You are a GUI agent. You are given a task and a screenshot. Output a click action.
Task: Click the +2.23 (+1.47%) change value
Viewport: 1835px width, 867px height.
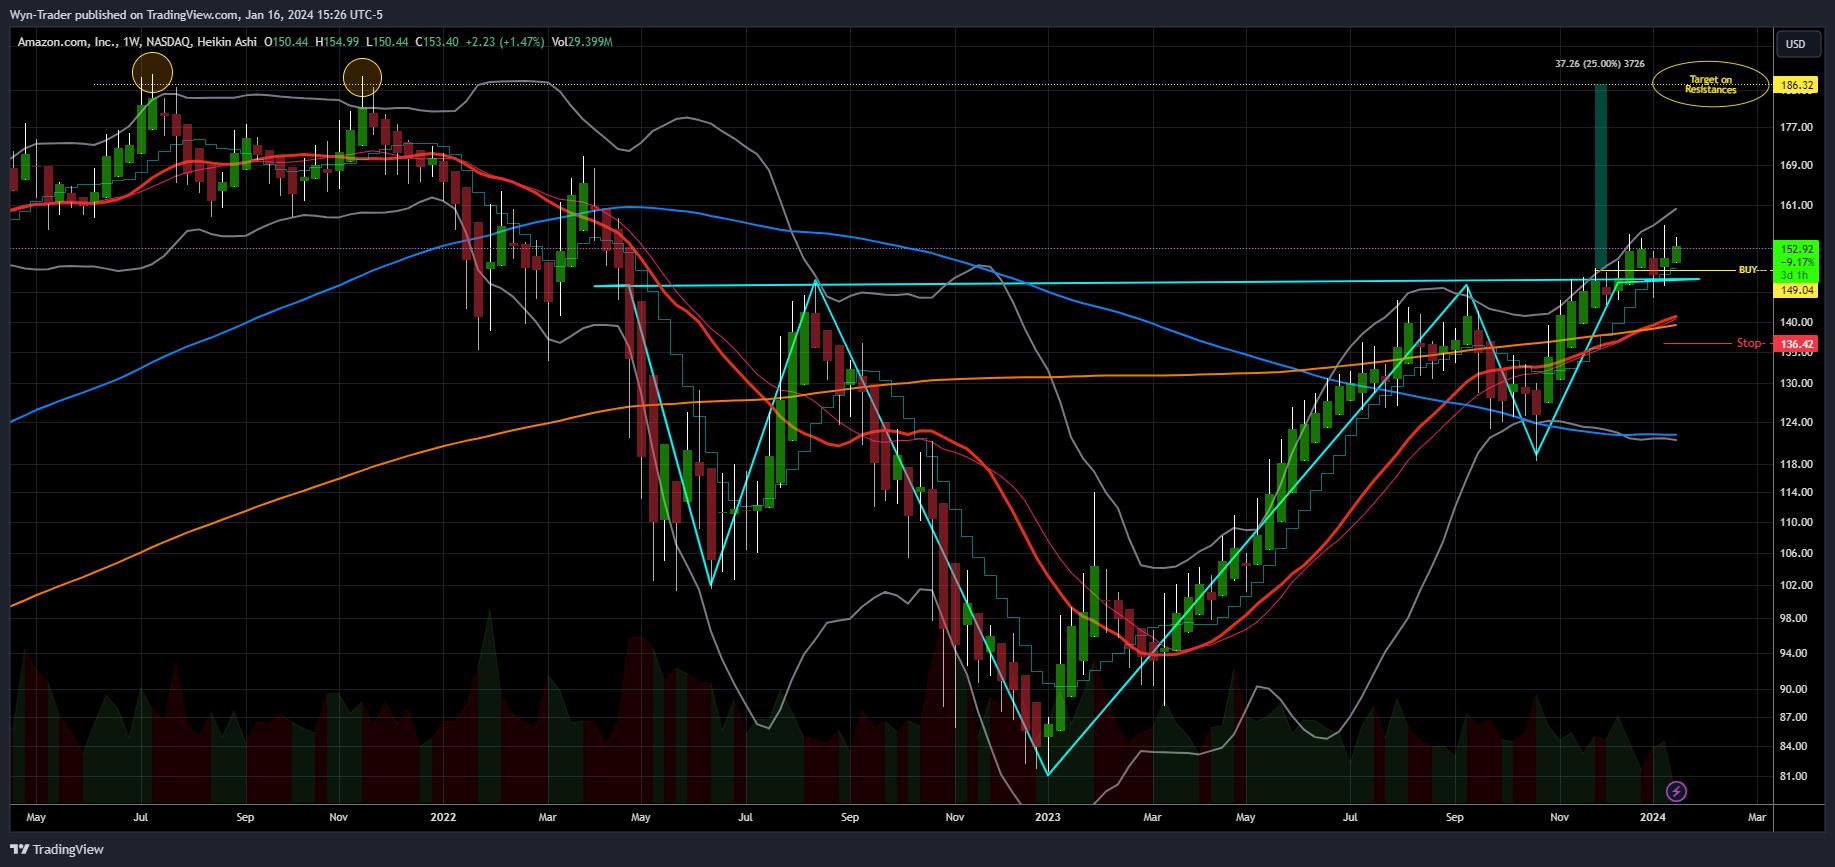click(x=505, y=42)
